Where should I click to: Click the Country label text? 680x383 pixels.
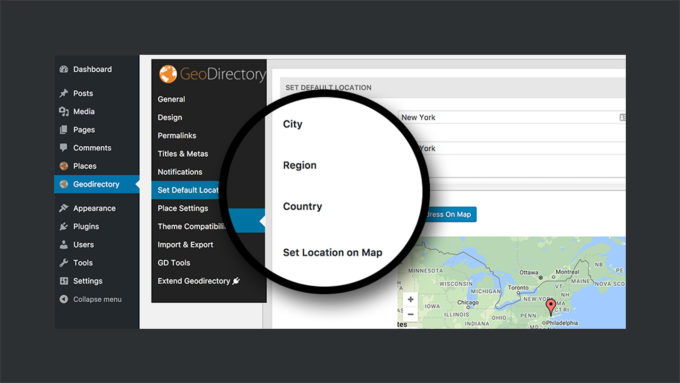coord(302,206)
